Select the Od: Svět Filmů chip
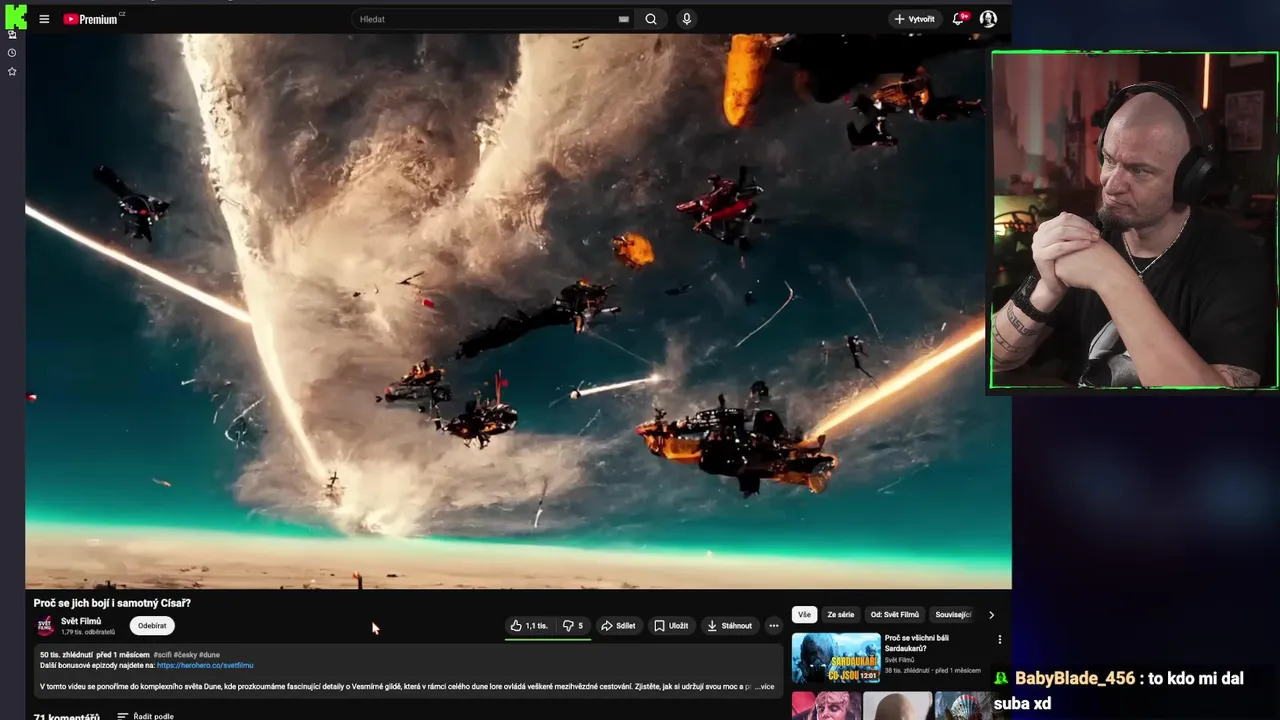 point(894,615)
